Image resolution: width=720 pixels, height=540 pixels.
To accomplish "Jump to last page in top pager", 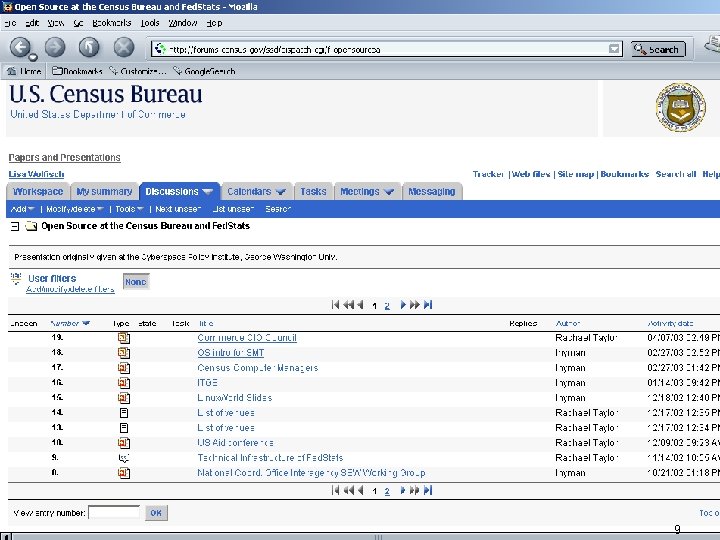I will [428, 305].
